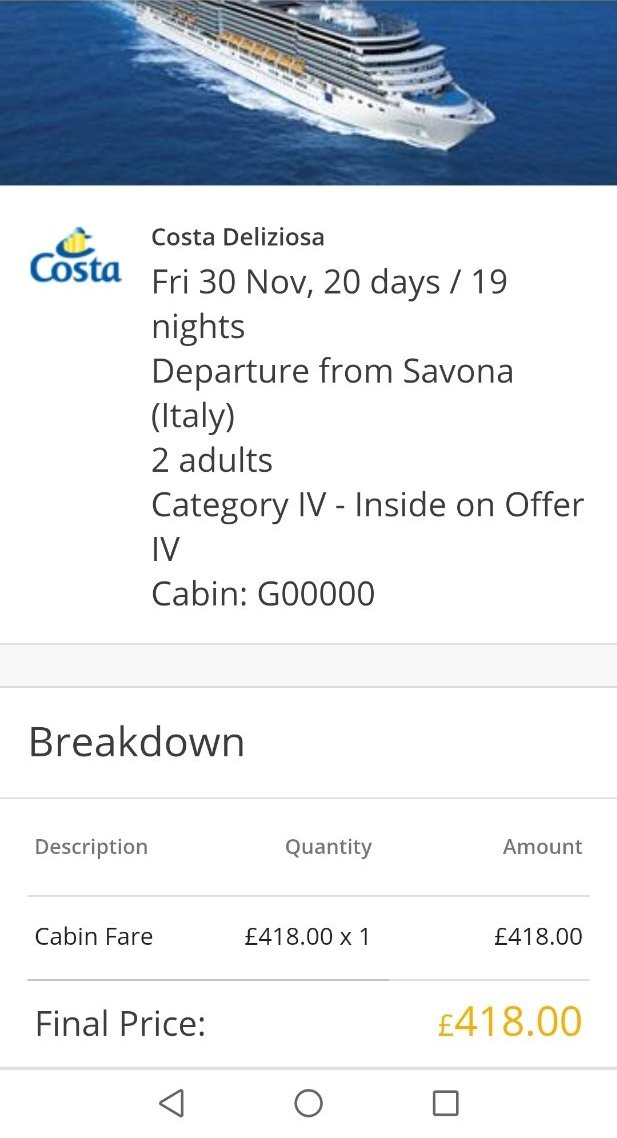Tap the 2 adults line
617x1138 pixels.
[212, 460]
